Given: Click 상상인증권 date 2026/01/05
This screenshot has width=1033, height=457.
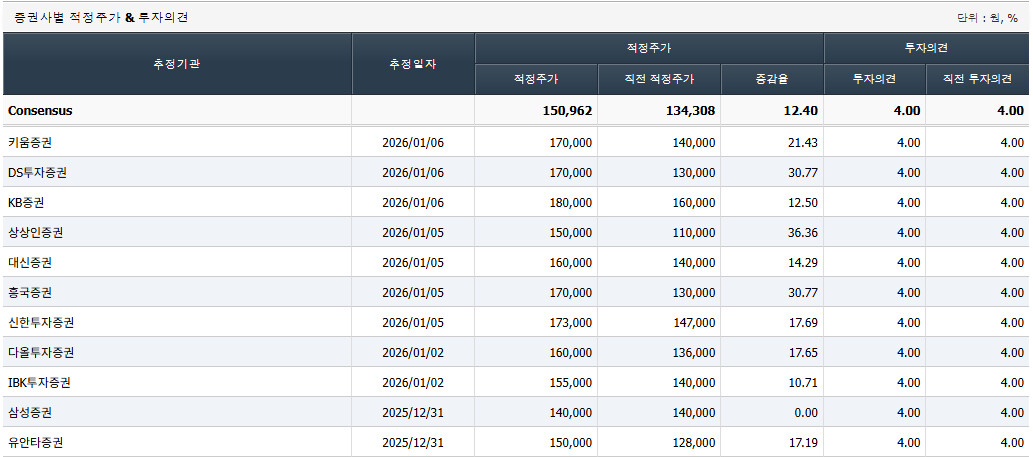Looking at the screenshot, I should click(413, 232).
